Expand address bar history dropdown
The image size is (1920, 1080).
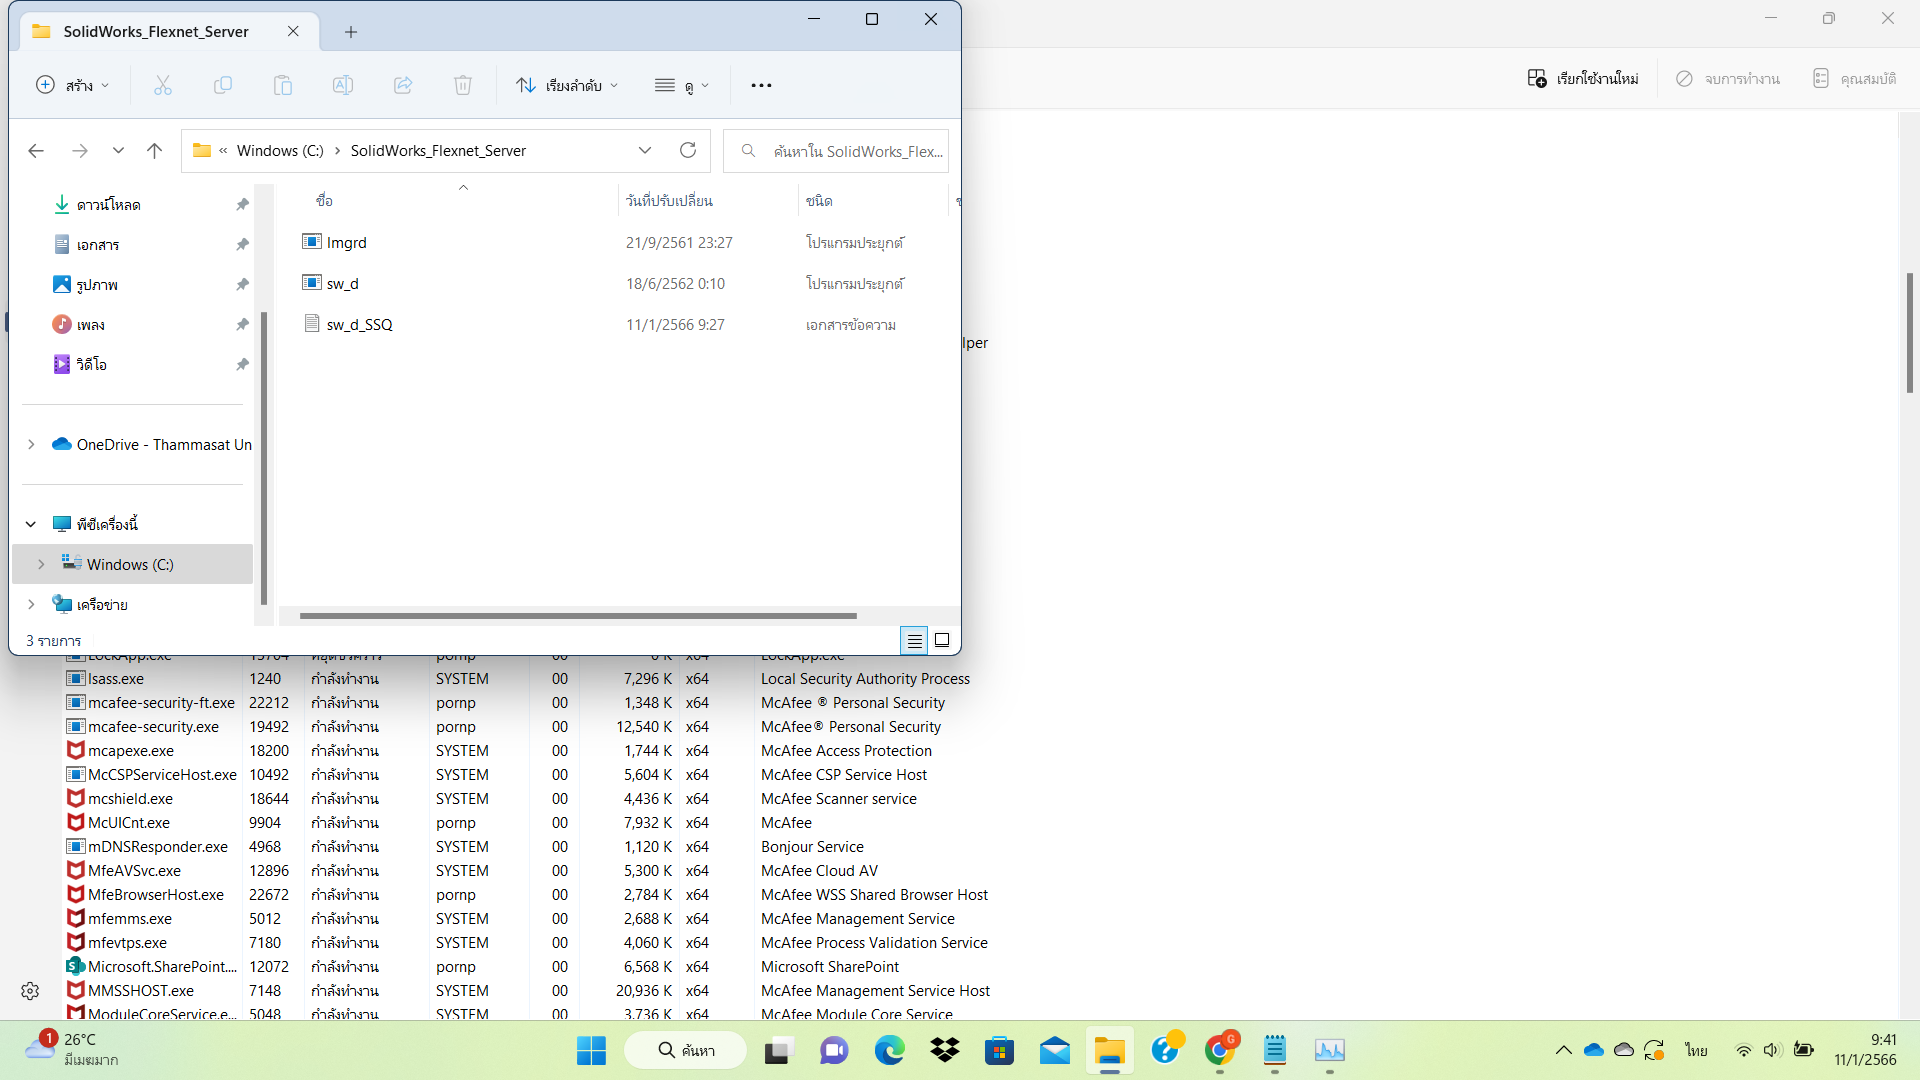point(645,150)
